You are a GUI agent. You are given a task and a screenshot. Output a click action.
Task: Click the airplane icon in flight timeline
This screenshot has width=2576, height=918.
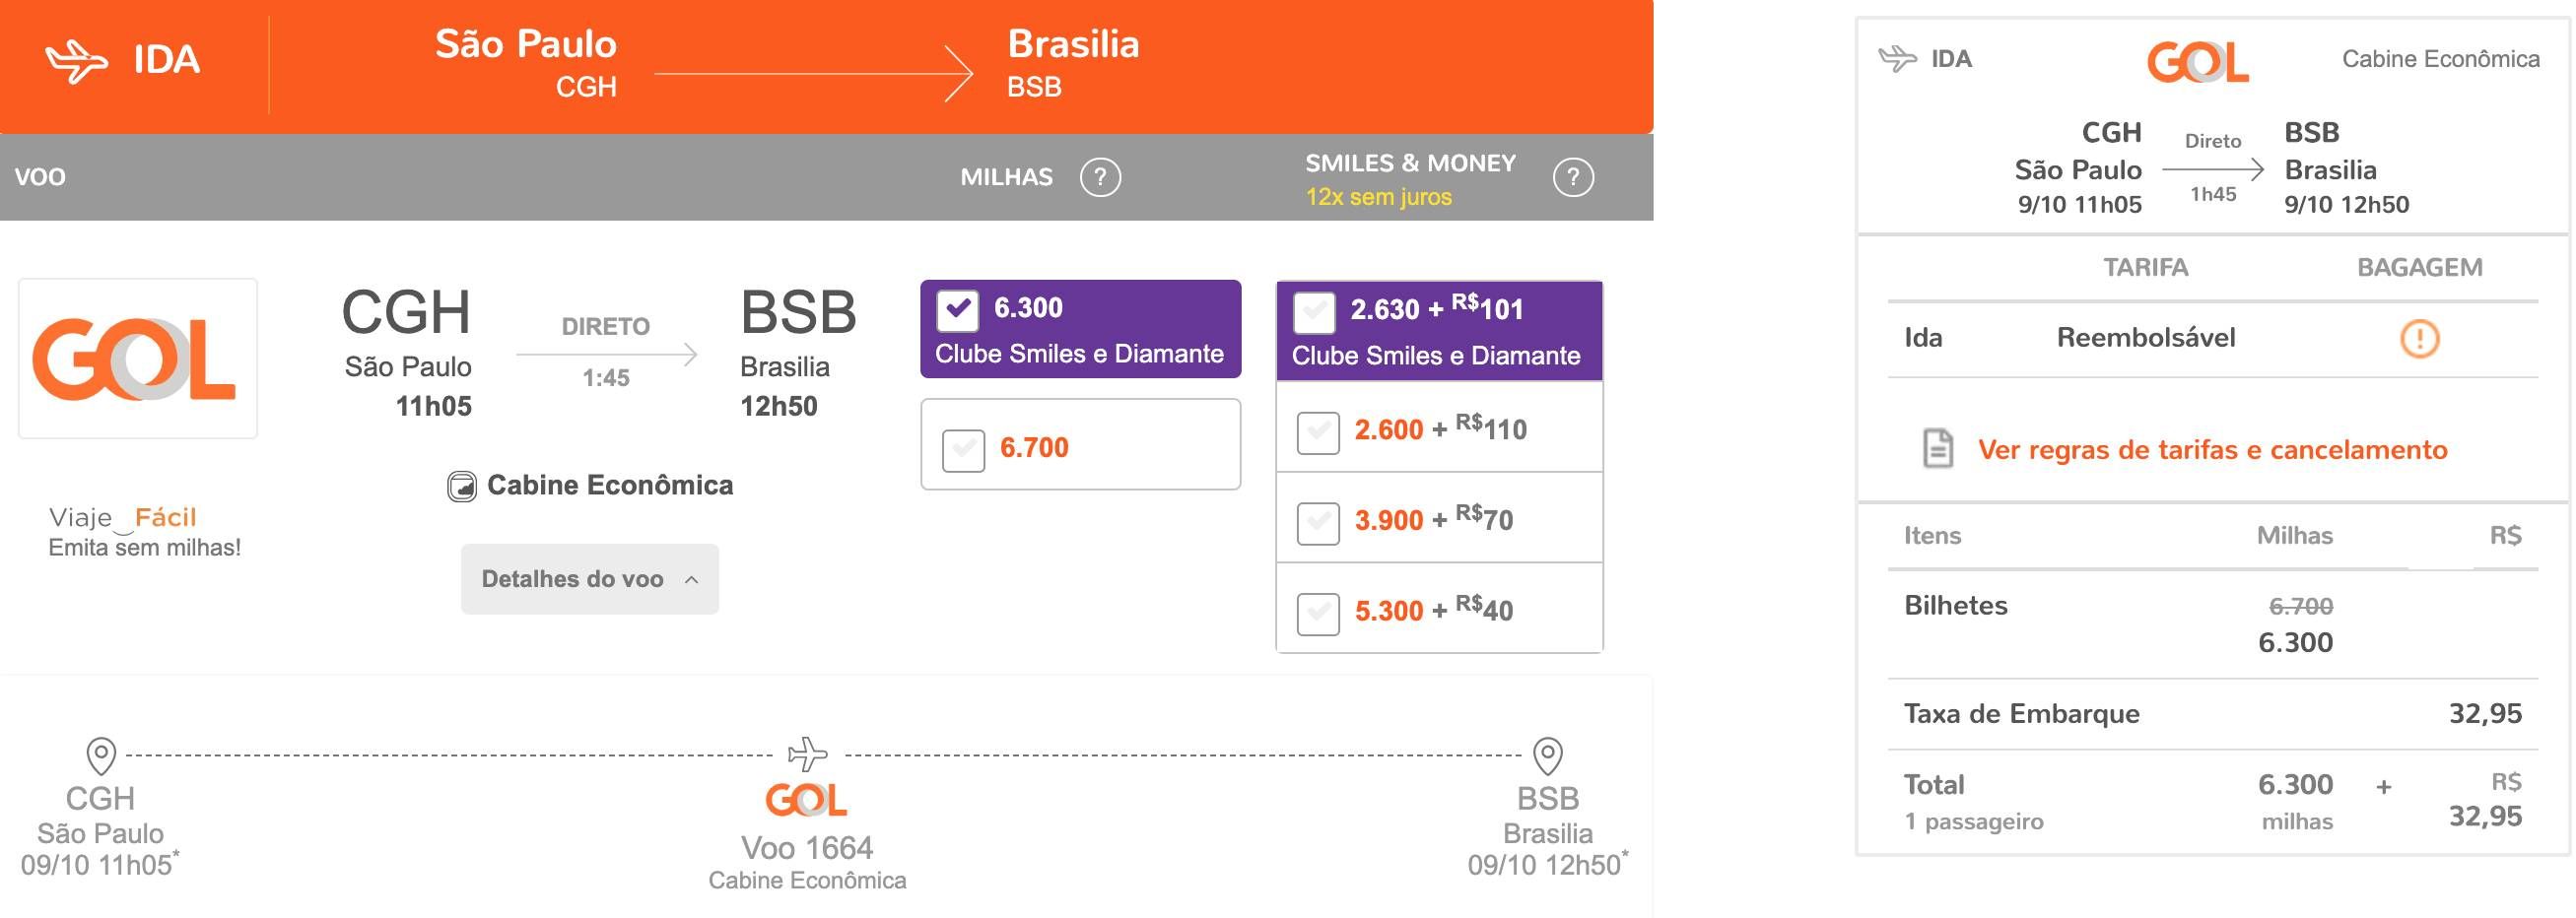pos(807,754)
